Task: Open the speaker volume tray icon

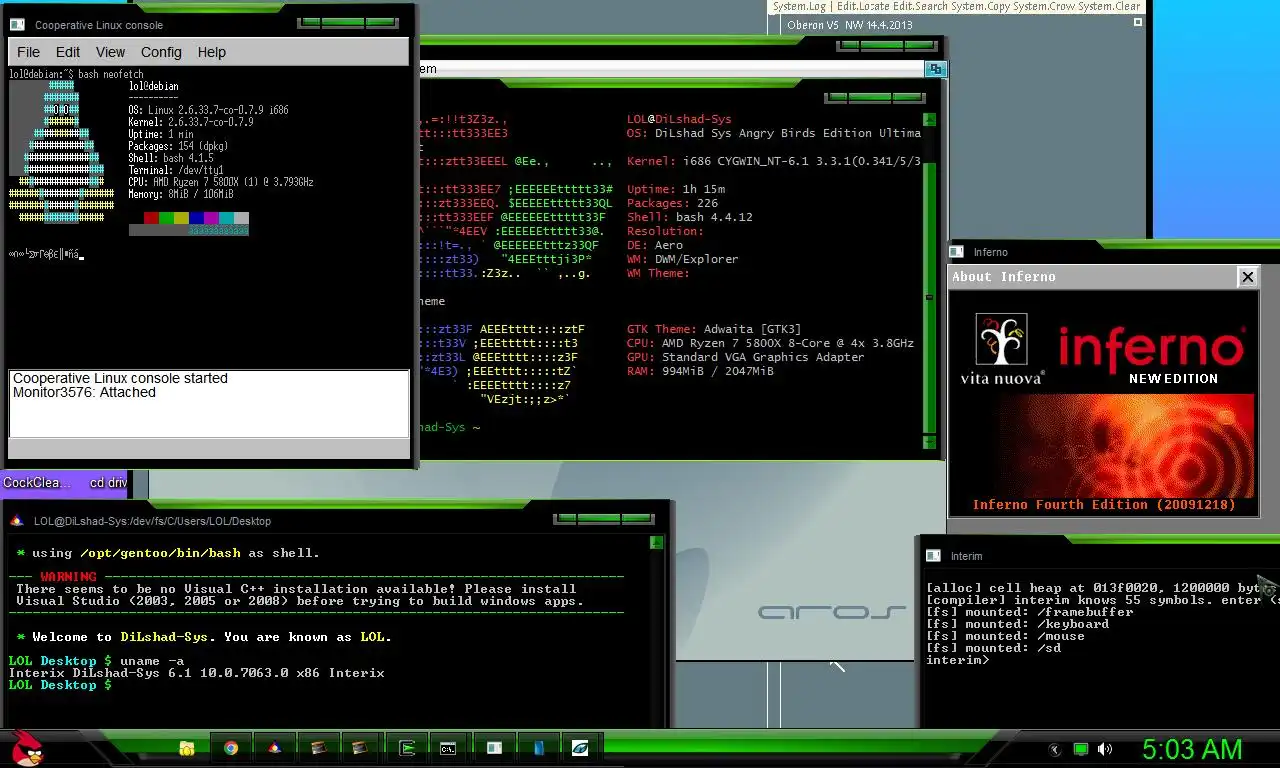Action: pyautogui.click(x=1104, y=749)
